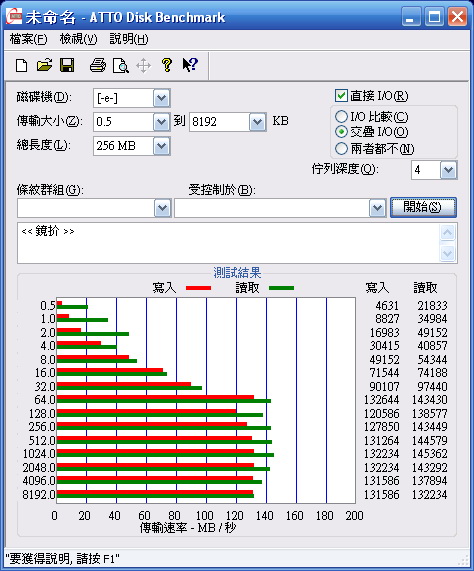Click the New document toolbar icon
Screen dimensions: 474x571
21,66
